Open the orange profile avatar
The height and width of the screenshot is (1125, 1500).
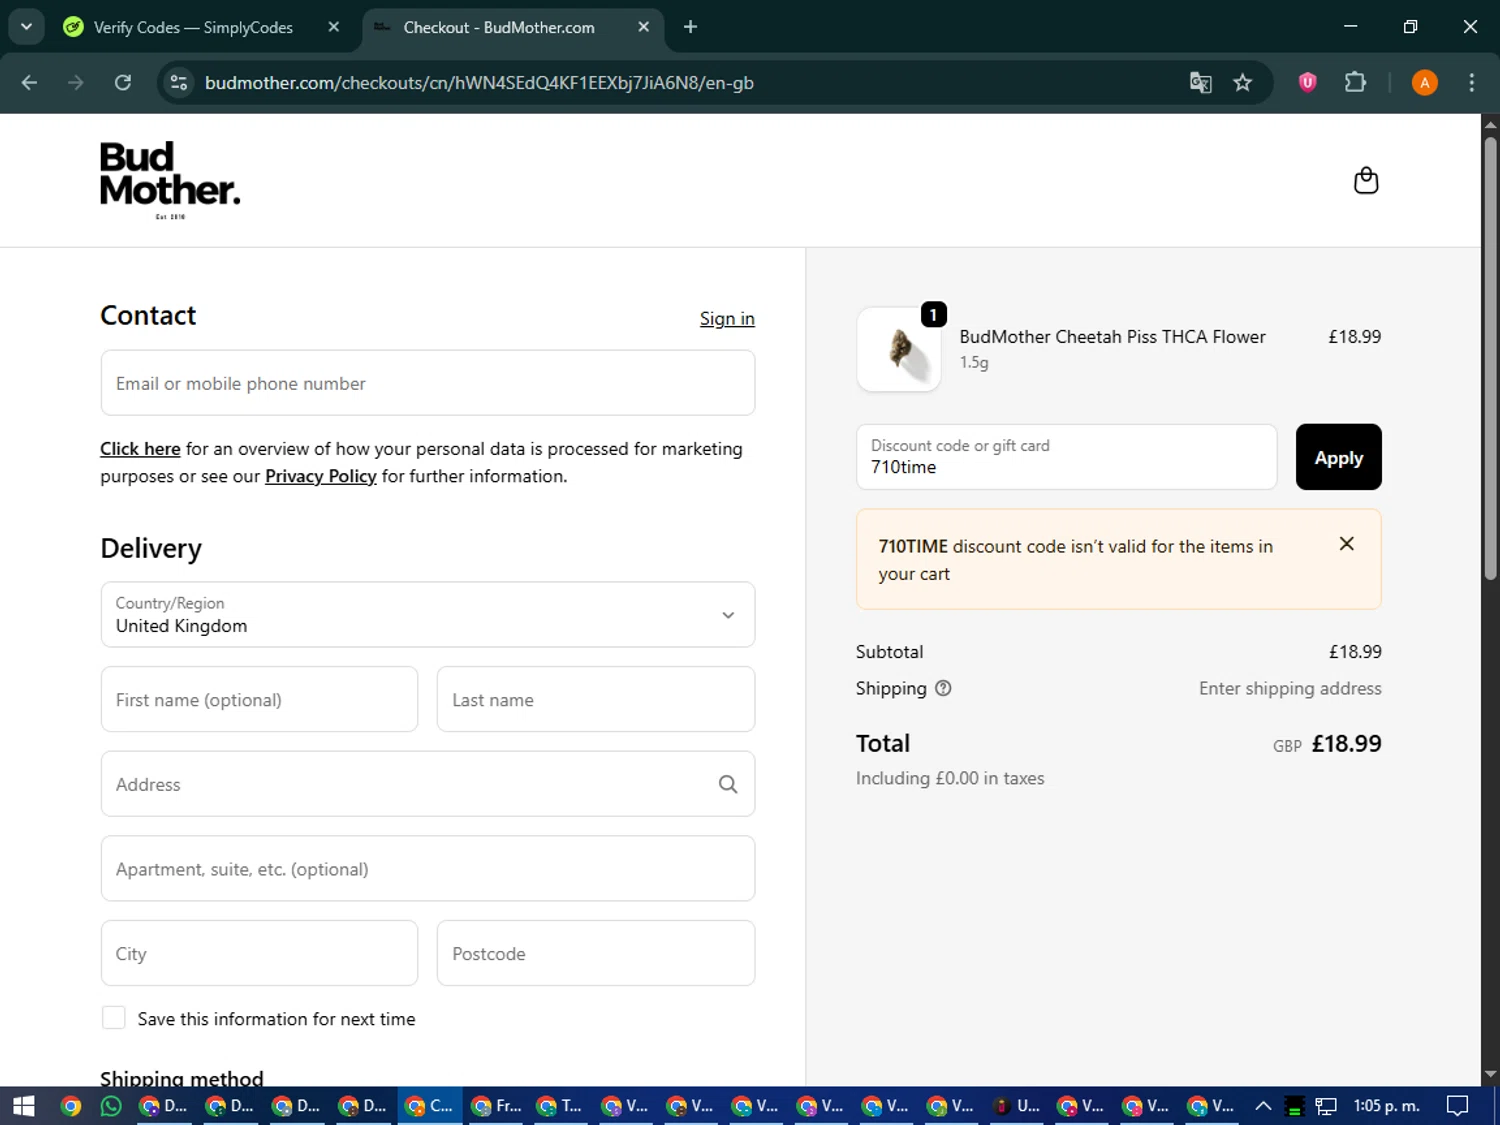pos(1425,83)
